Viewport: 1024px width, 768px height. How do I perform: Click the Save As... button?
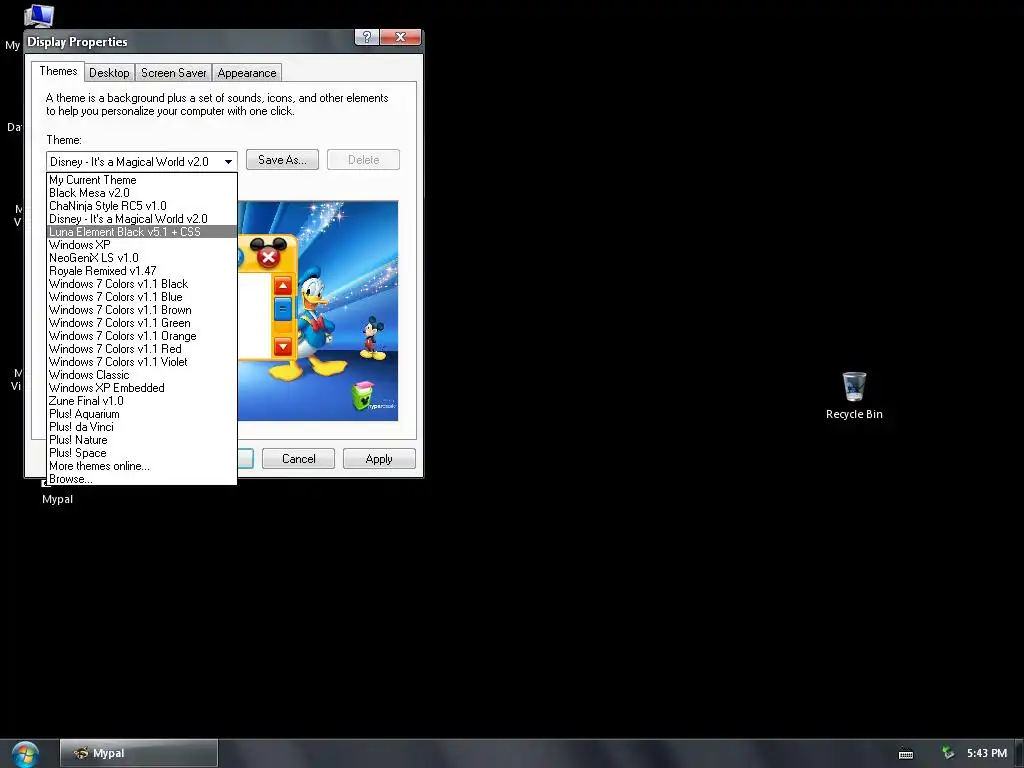click(x=282, y=160)
